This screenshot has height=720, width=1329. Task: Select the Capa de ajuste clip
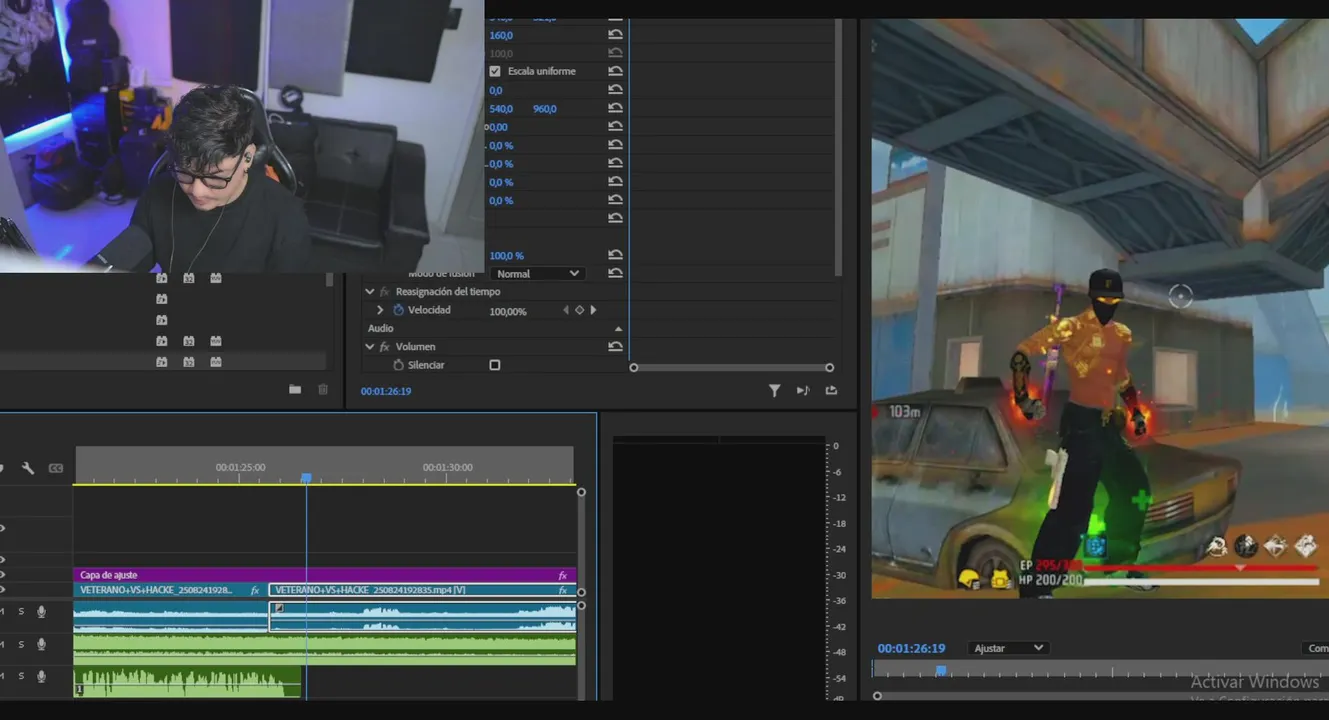click(325, 575)
